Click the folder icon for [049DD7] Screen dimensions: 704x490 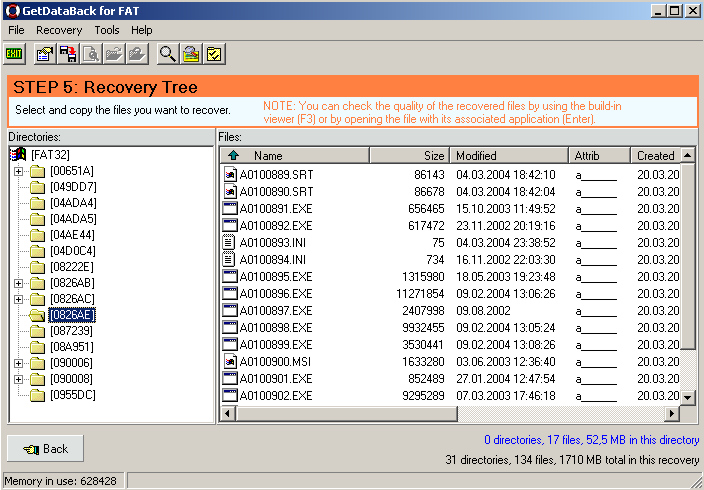pyautogui.click(x=38, y=187)
